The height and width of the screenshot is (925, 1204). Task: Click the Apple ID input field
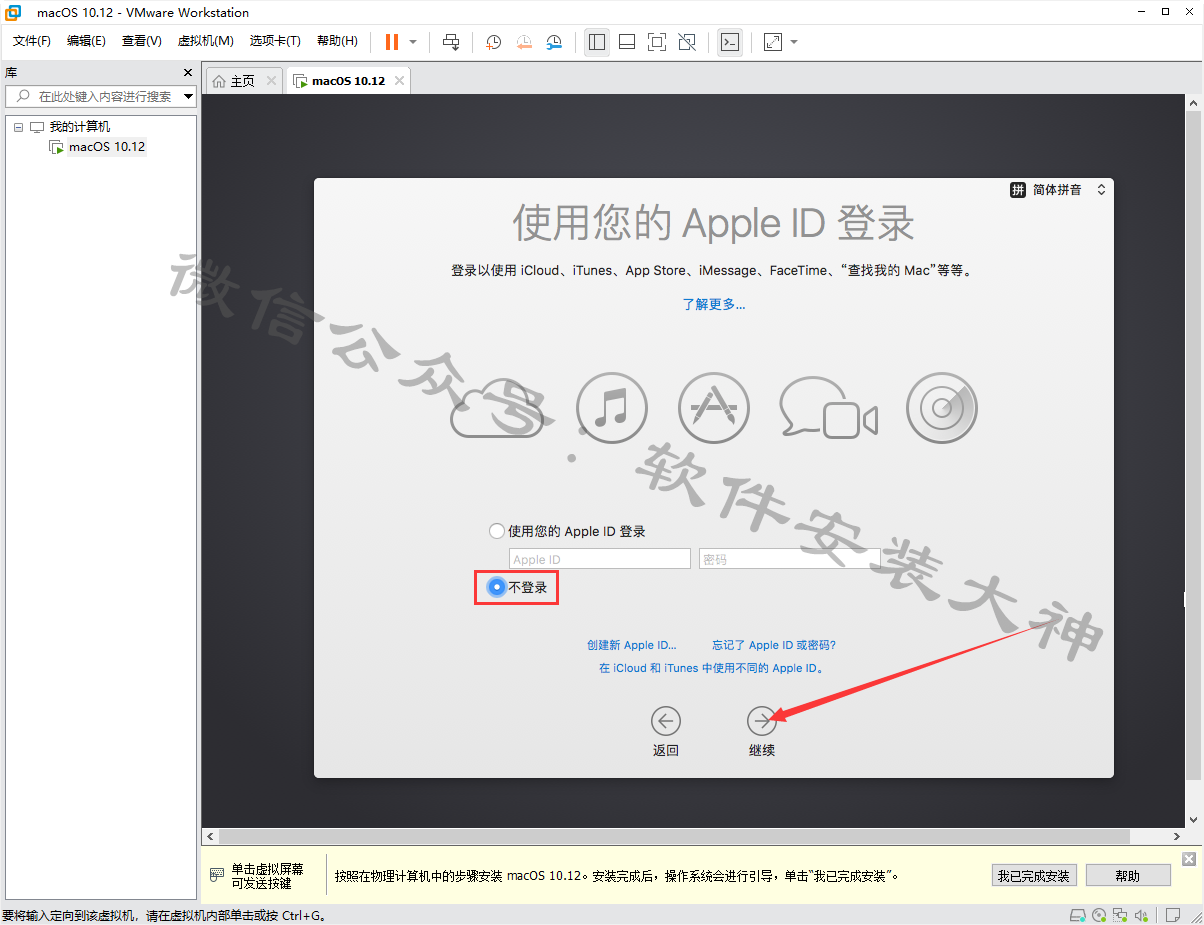pos(600,559)
